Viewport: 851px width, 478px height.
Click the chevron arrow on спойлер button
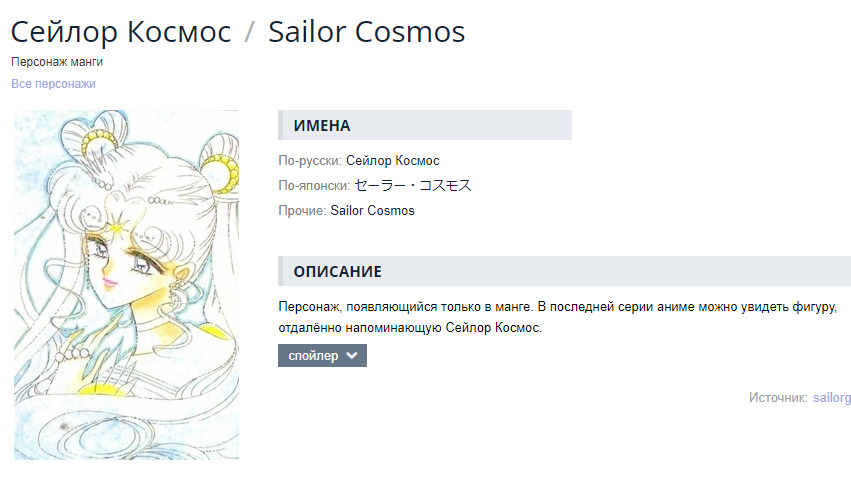351,356
